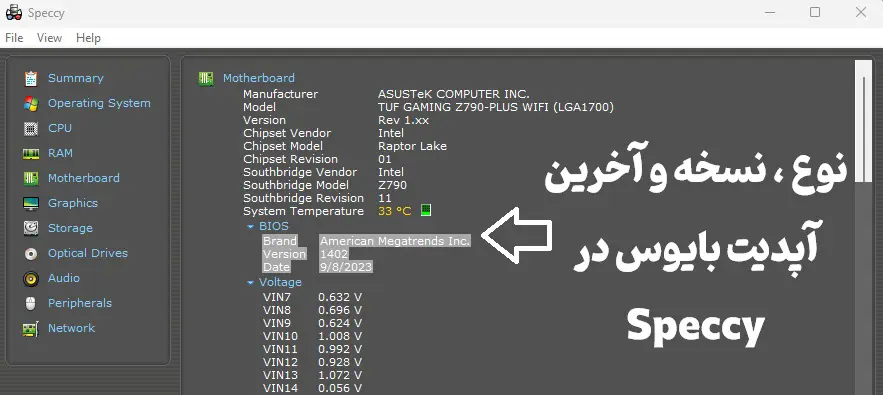This screenshot has height=395, width=883.
Task: Click the BIOS Brand 'American Megatrends Inc.' value
Action: pos(395,241)
